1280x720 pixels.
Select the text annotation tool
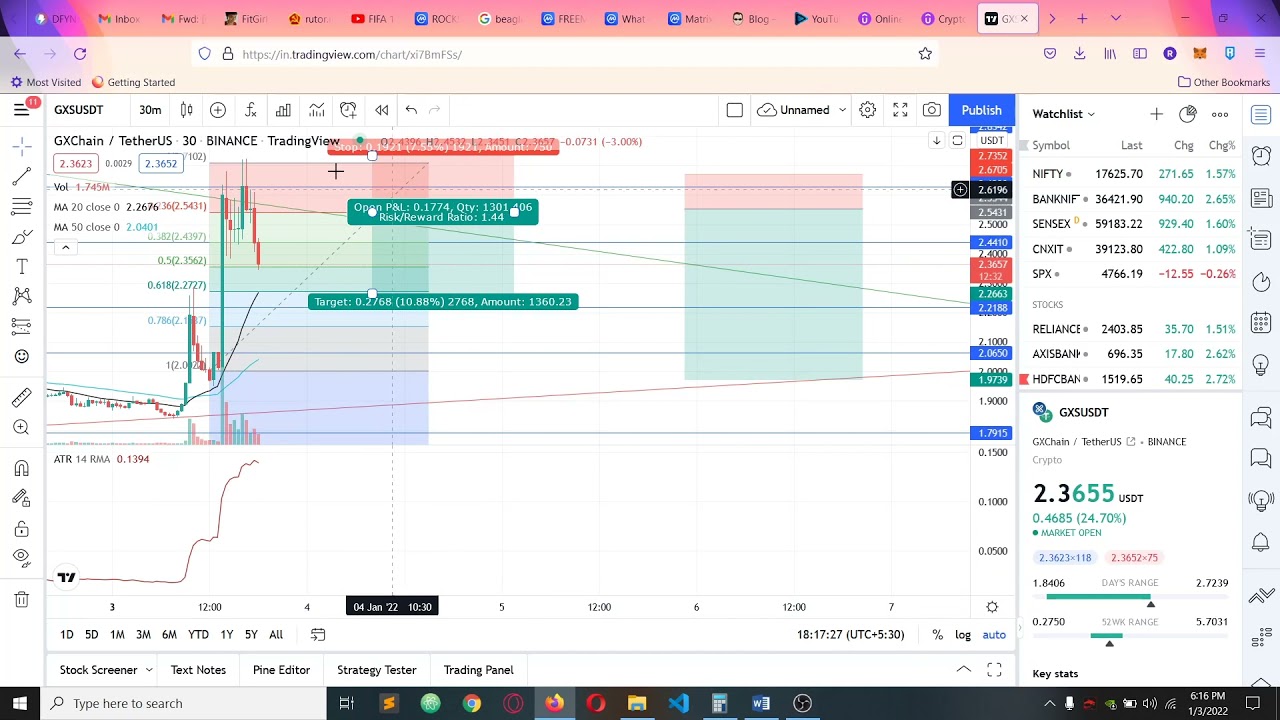(21, 267)
